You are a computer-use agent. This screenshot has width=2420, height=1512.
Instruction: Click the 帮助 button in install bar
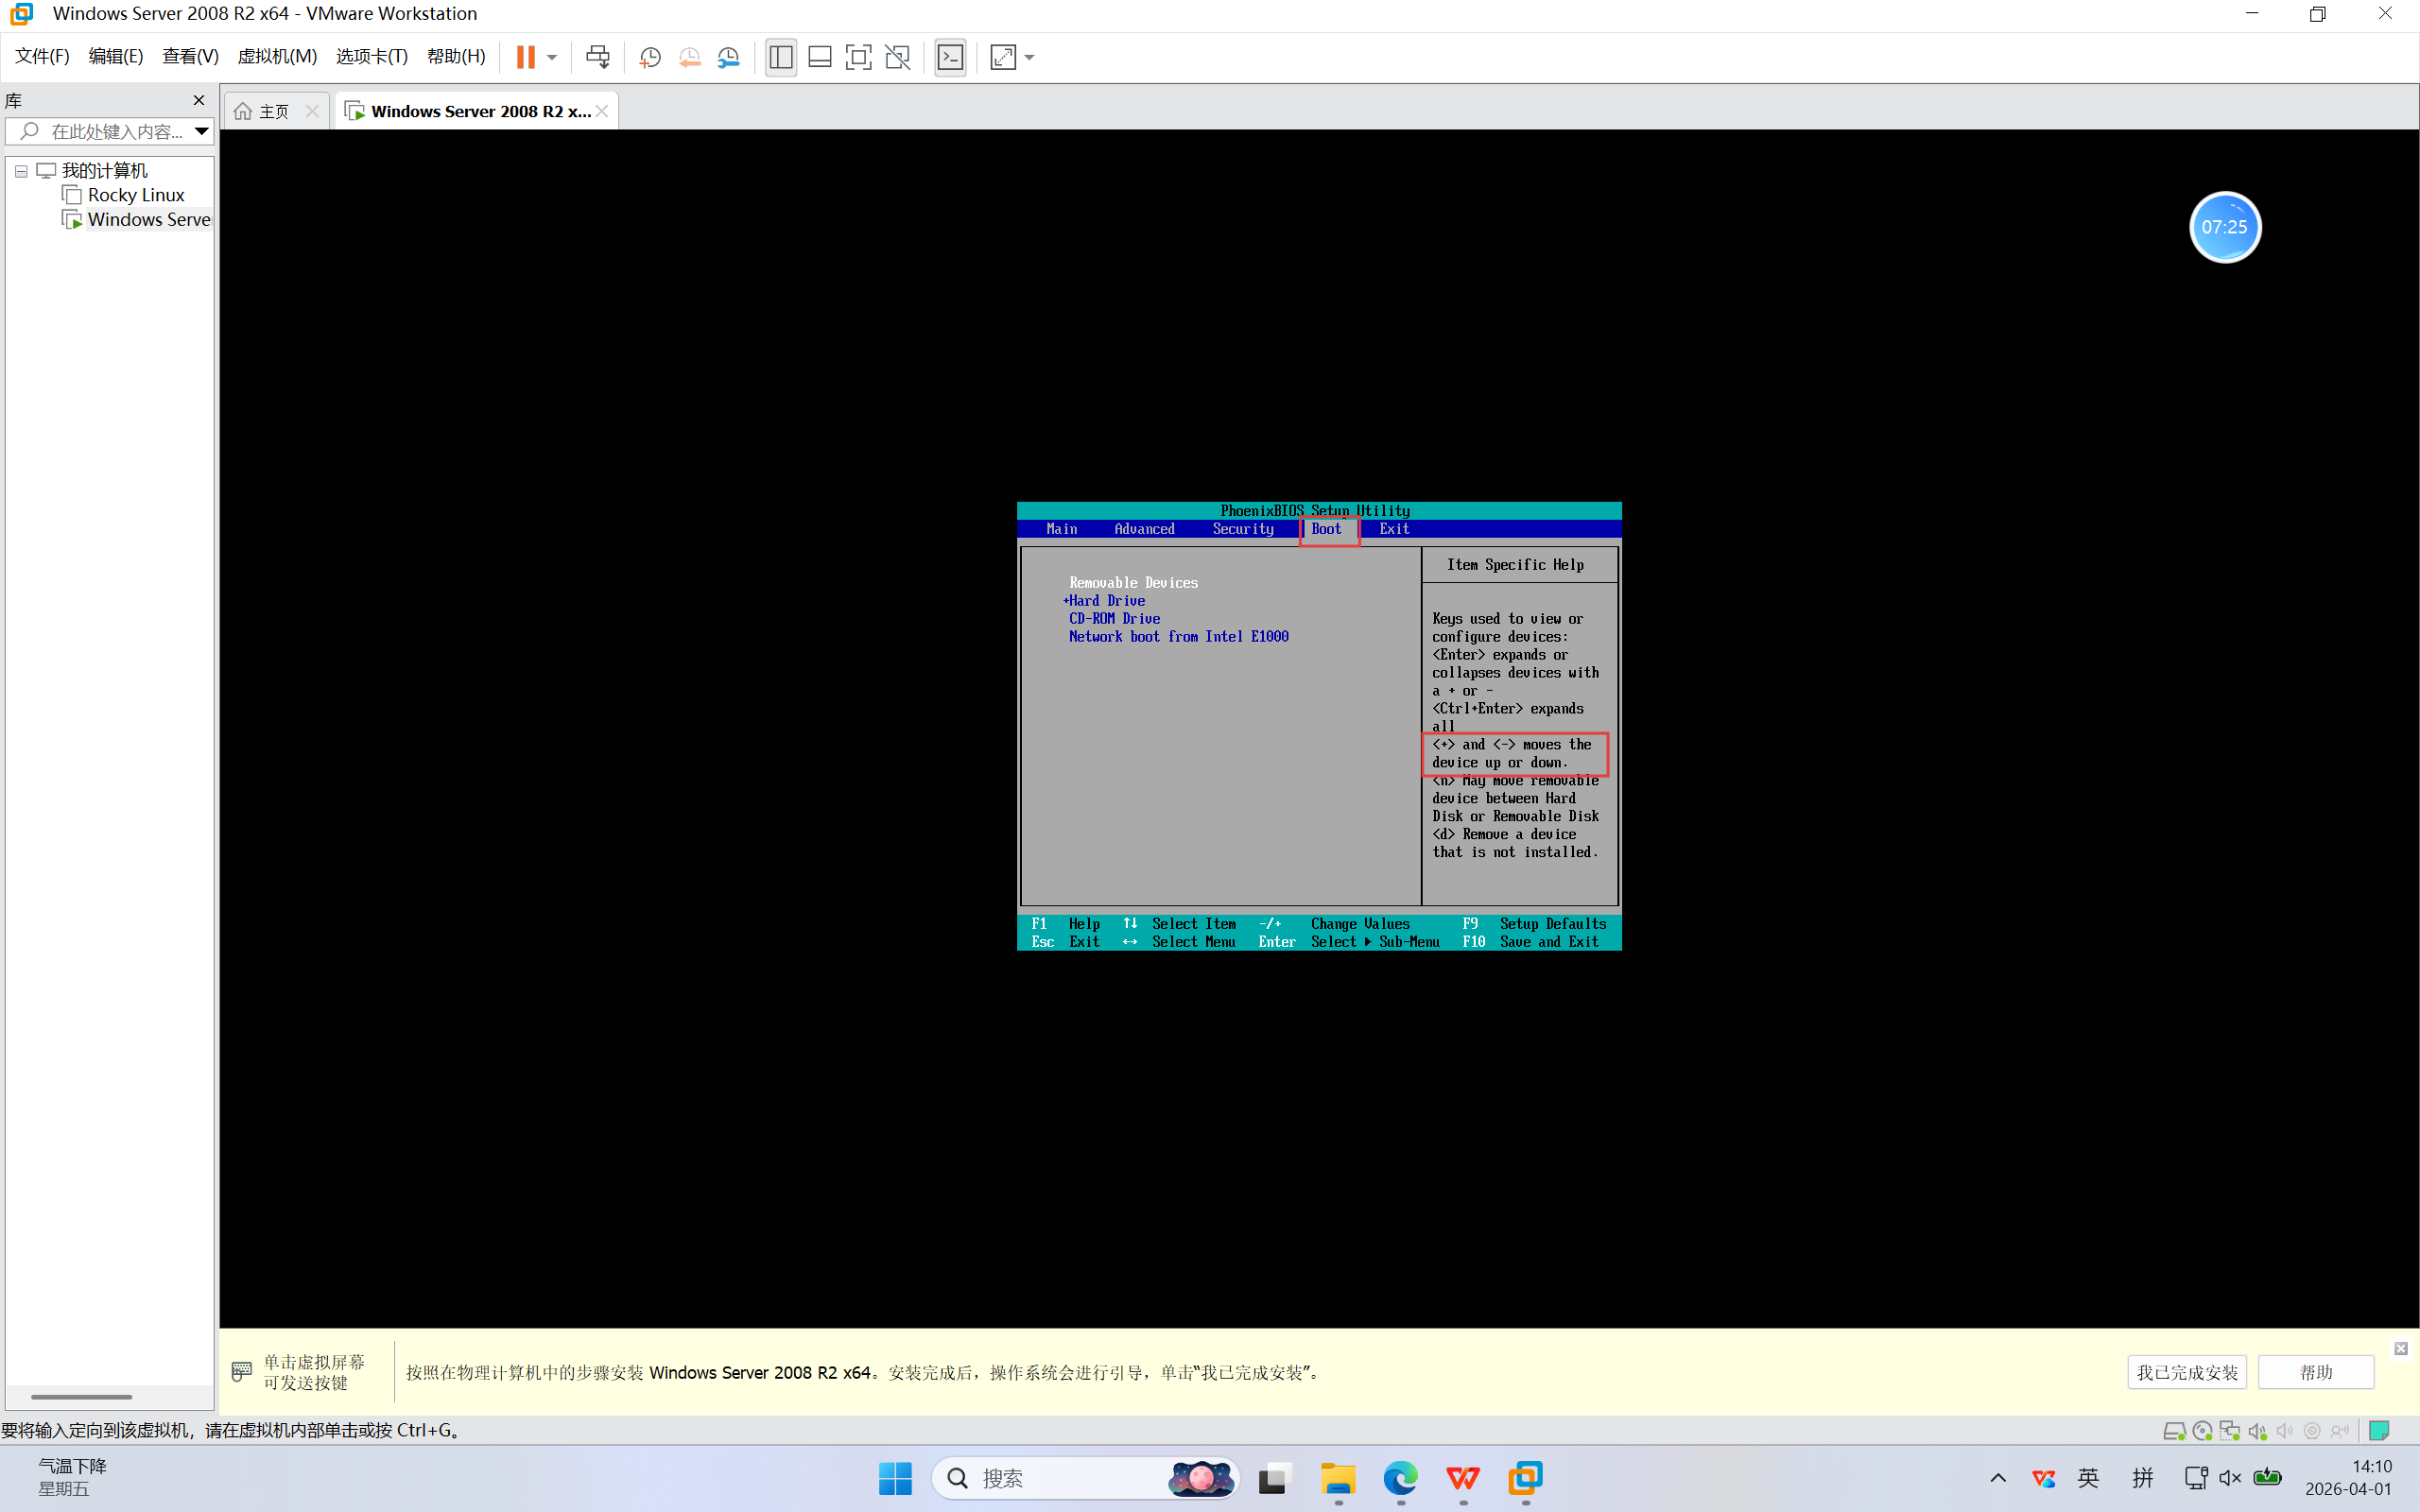pos(2315,1372)
